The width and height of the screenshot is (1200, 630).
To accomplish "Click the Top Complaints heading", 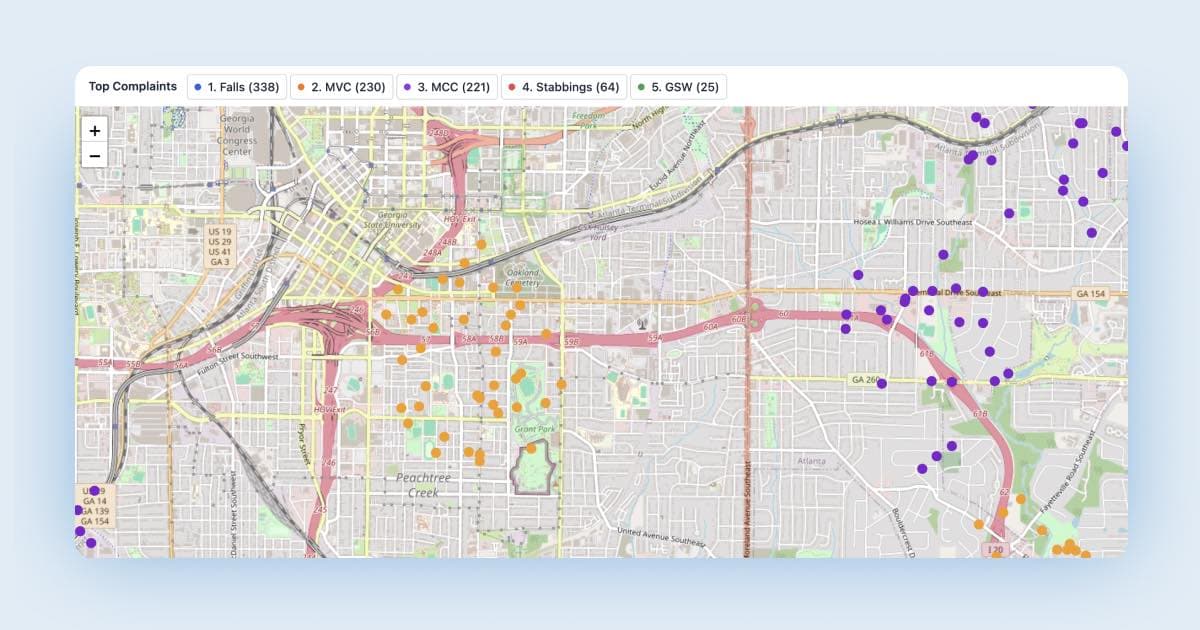I will click(132, 87).
